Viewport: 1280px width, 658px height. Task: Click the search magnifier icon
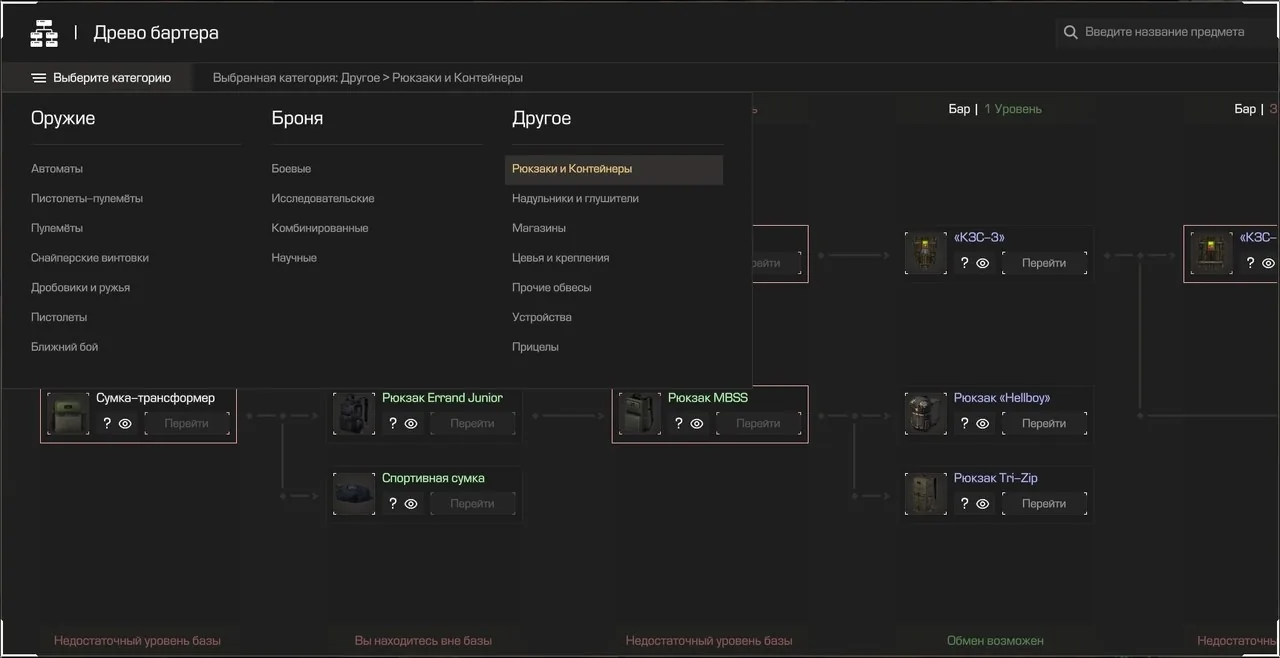click(x=1070, y=32)
